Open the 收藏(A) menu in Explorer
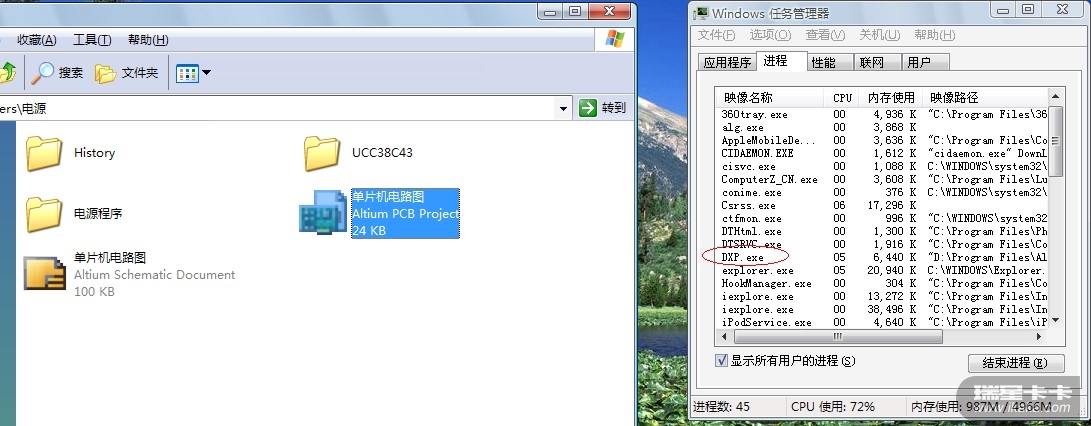The height and width of the screenshot is (426, 1091). click(37, 40)
